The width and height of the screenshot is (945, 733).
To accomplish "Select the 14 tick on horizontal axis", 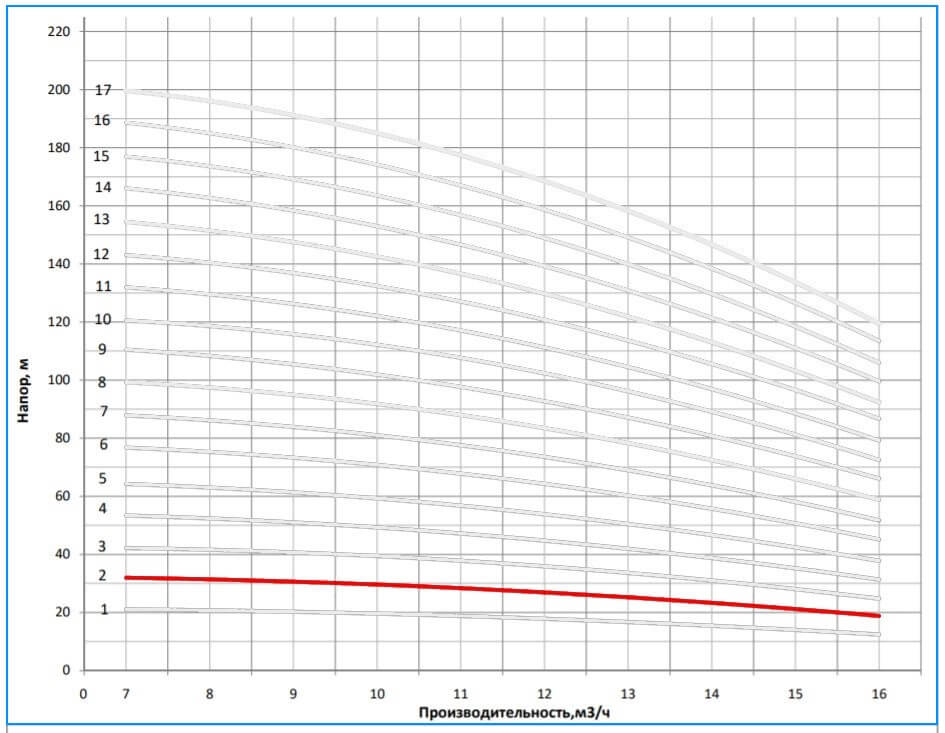I will pyautogui.click(x=711, y=693).
